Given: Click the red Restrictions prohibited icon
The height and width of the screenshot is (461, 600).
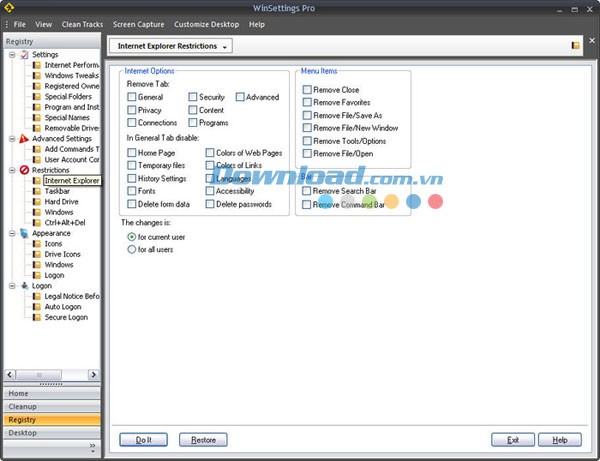Looking at the screenshot, I should (x=24, y=170).
